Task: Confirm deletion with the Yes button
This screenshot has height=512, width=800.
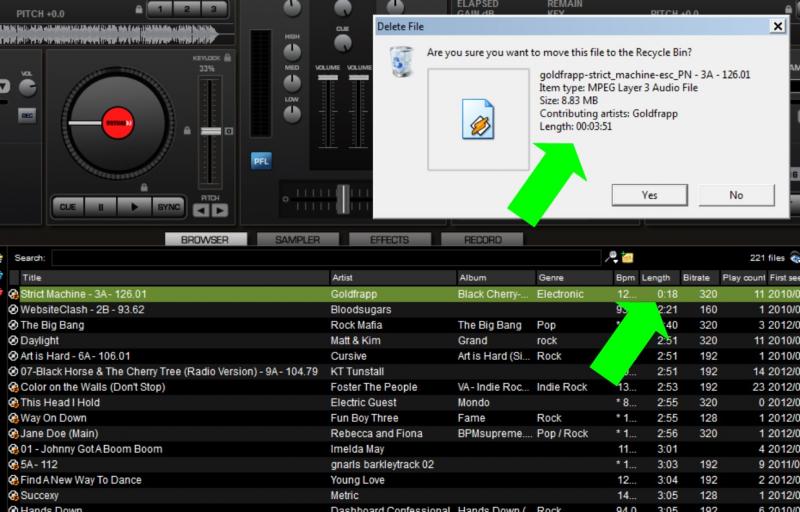Action: click(649, 195)
